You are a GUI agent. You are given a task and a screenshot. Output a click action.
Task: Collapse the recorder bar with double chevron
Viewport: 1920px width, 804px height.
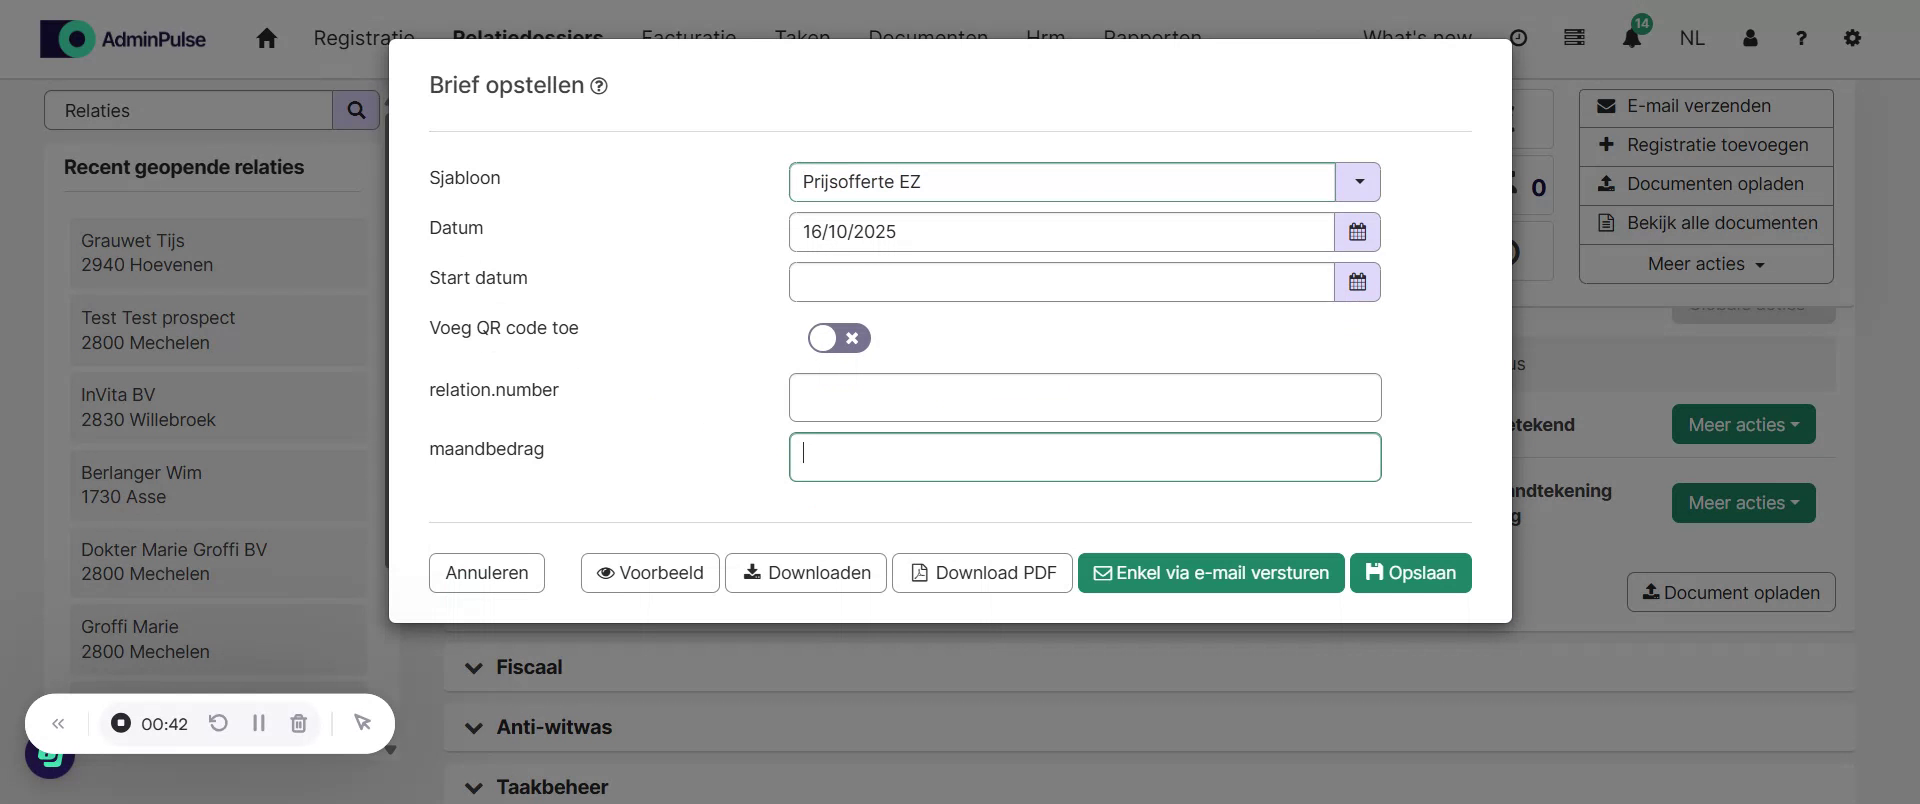coord(58,723)
